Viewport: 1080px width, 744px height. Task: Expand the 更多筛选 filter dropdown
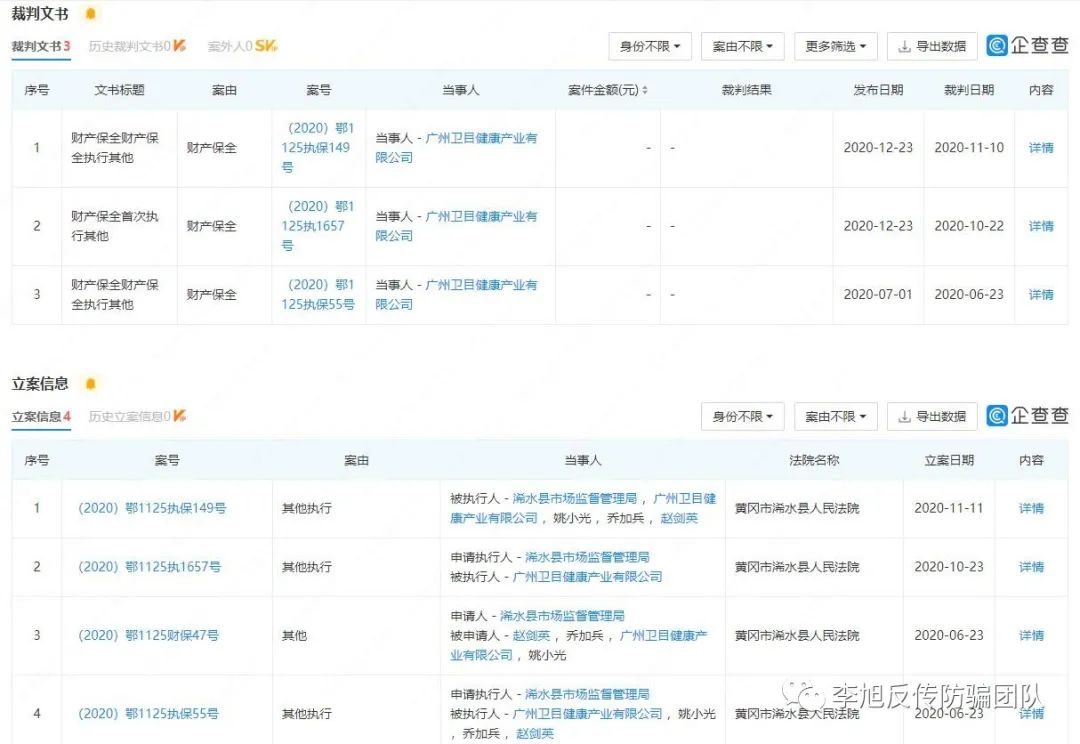[x=836, y=46]
